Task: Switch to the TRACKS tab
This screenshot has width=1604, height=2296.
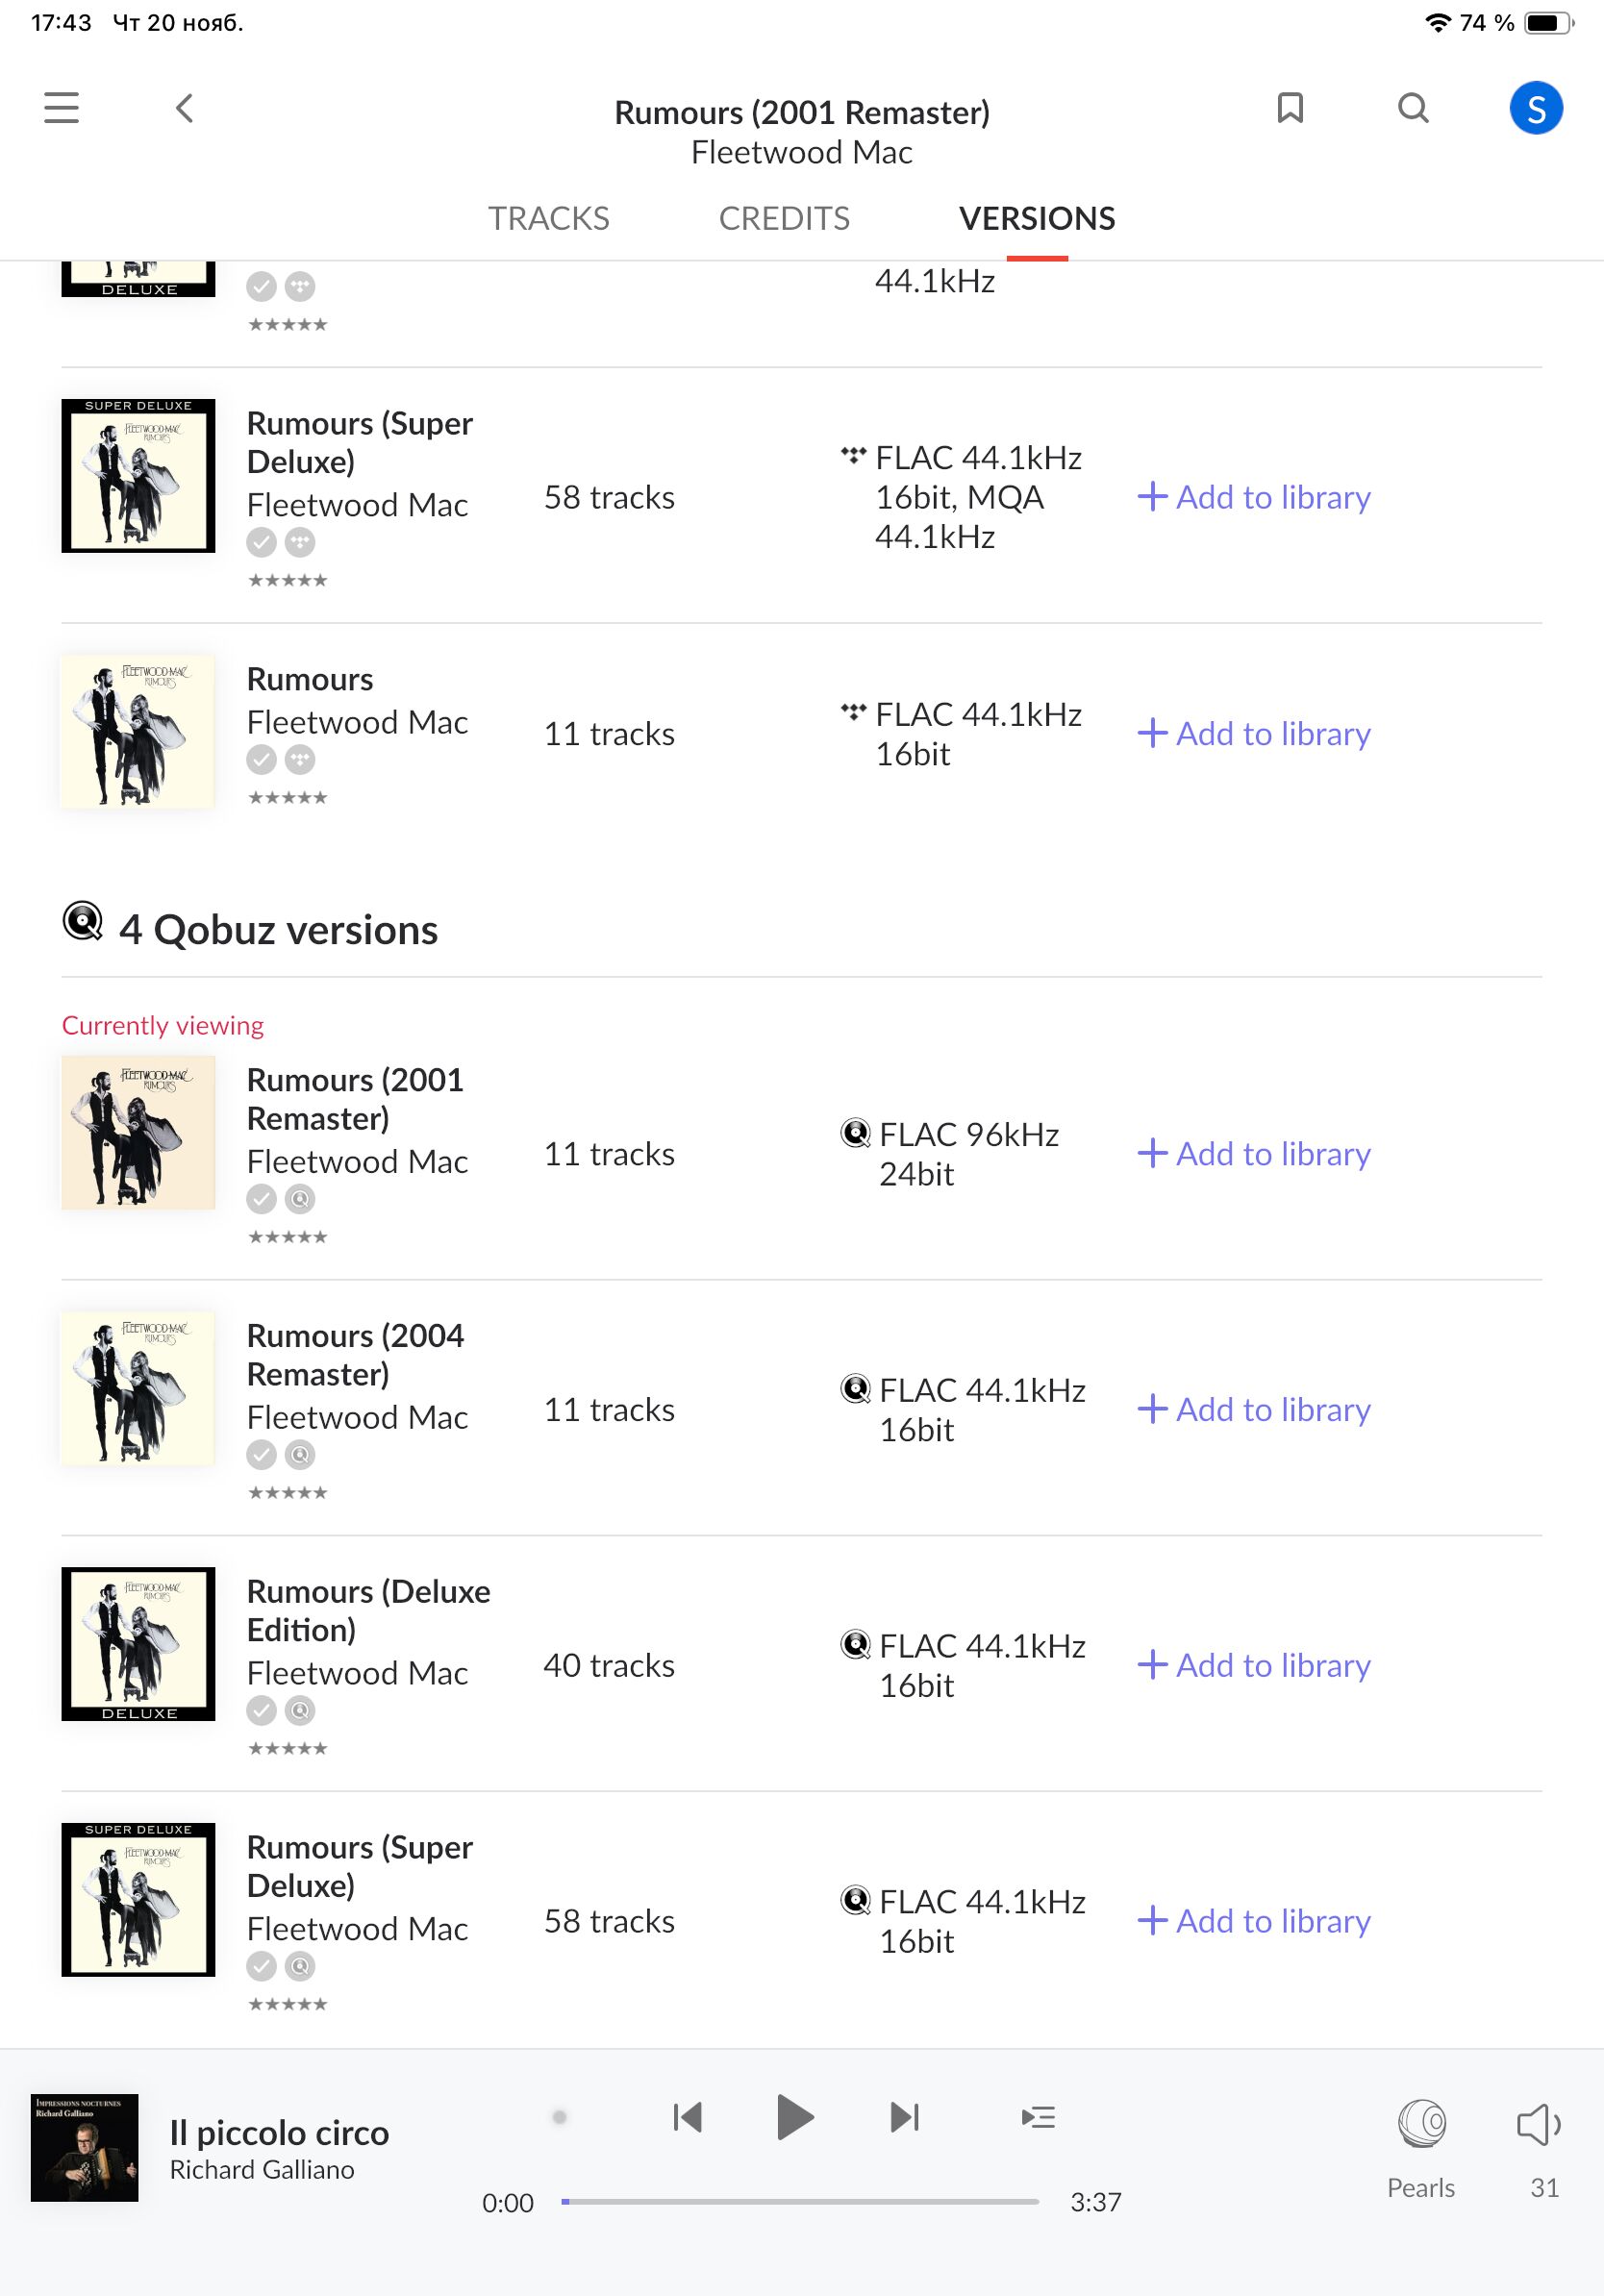Action: 548,218
